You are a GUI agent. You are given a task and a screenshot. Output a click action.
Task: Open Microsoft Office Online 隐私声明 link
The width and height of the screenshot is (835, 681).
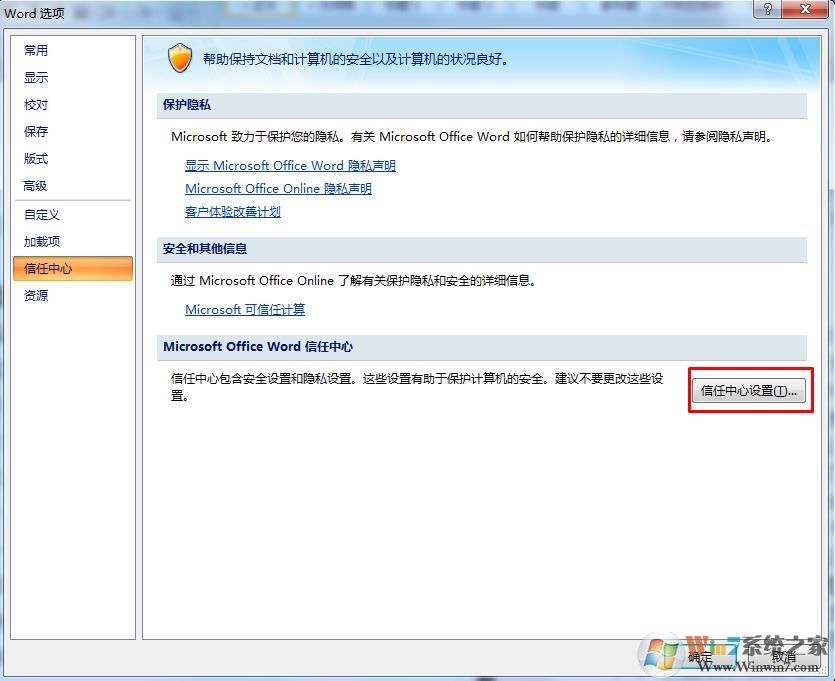click(279, 188)
